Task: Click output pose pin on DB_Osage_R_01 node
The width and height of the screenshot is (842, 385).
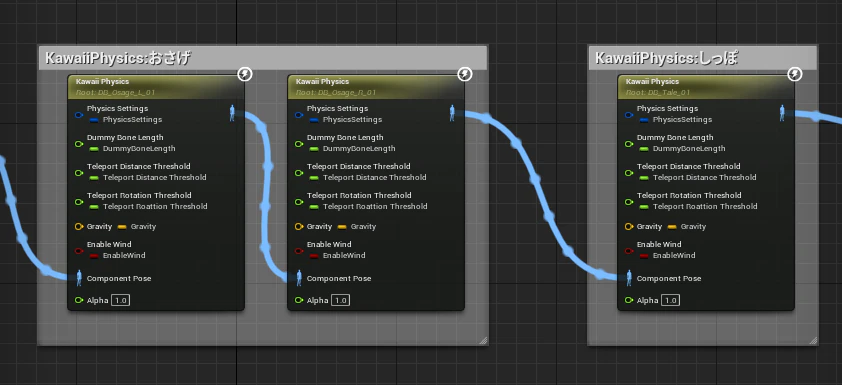Action: pos(453,113)
